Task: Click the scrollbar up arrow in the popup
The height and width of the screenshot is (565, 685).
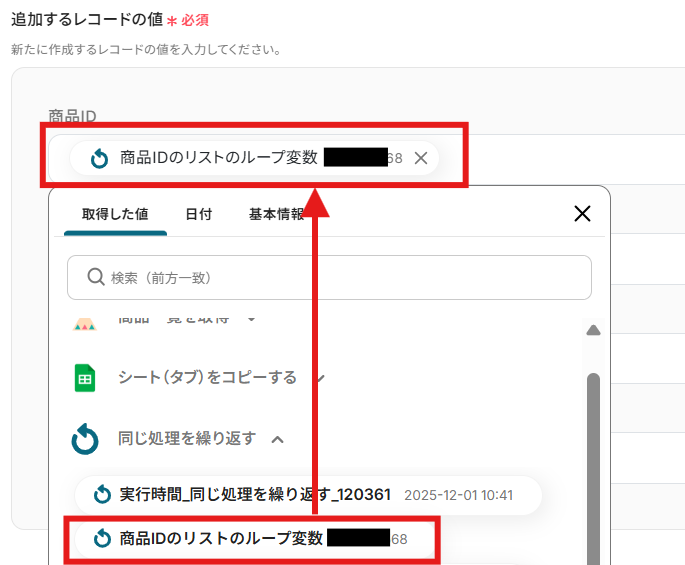Action: 593,330
